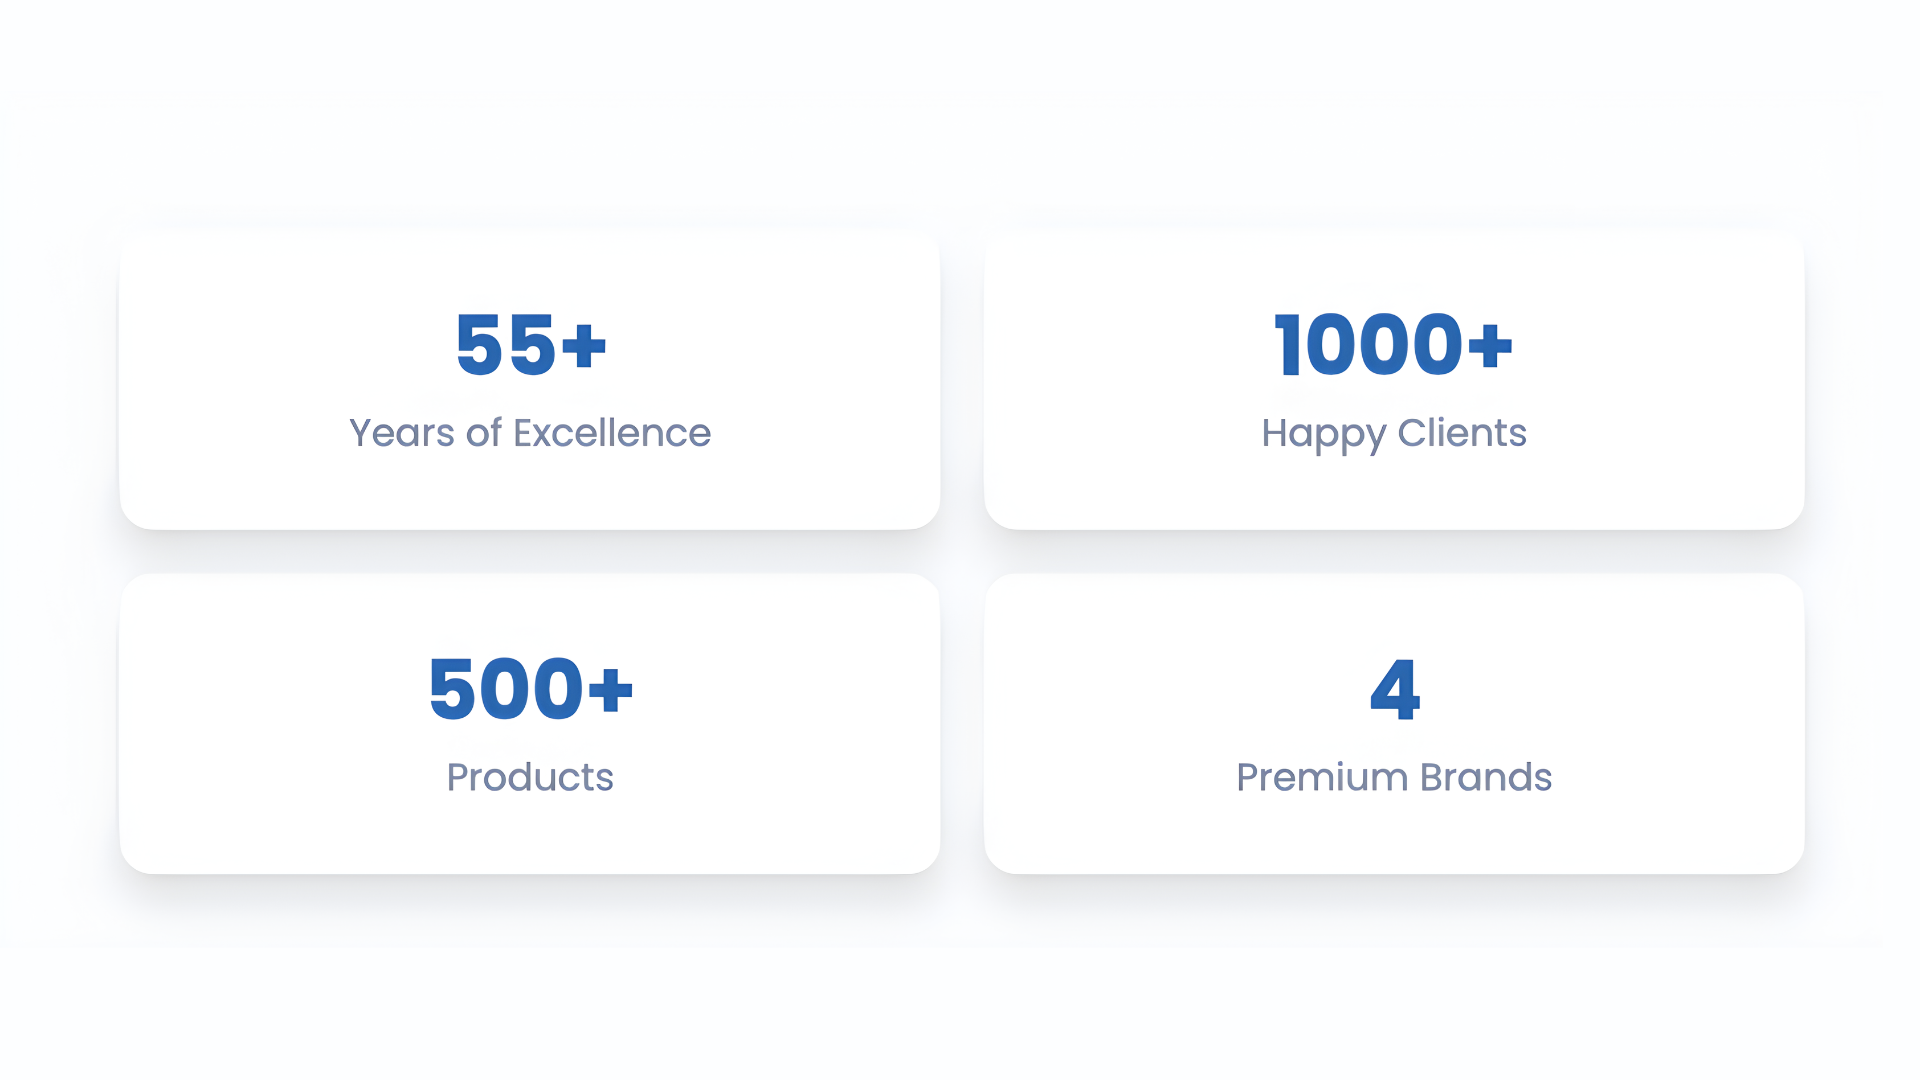This screenshot has height=1080, width=1920.
Task: Click the word Clients
Action: coord(1462,433)
